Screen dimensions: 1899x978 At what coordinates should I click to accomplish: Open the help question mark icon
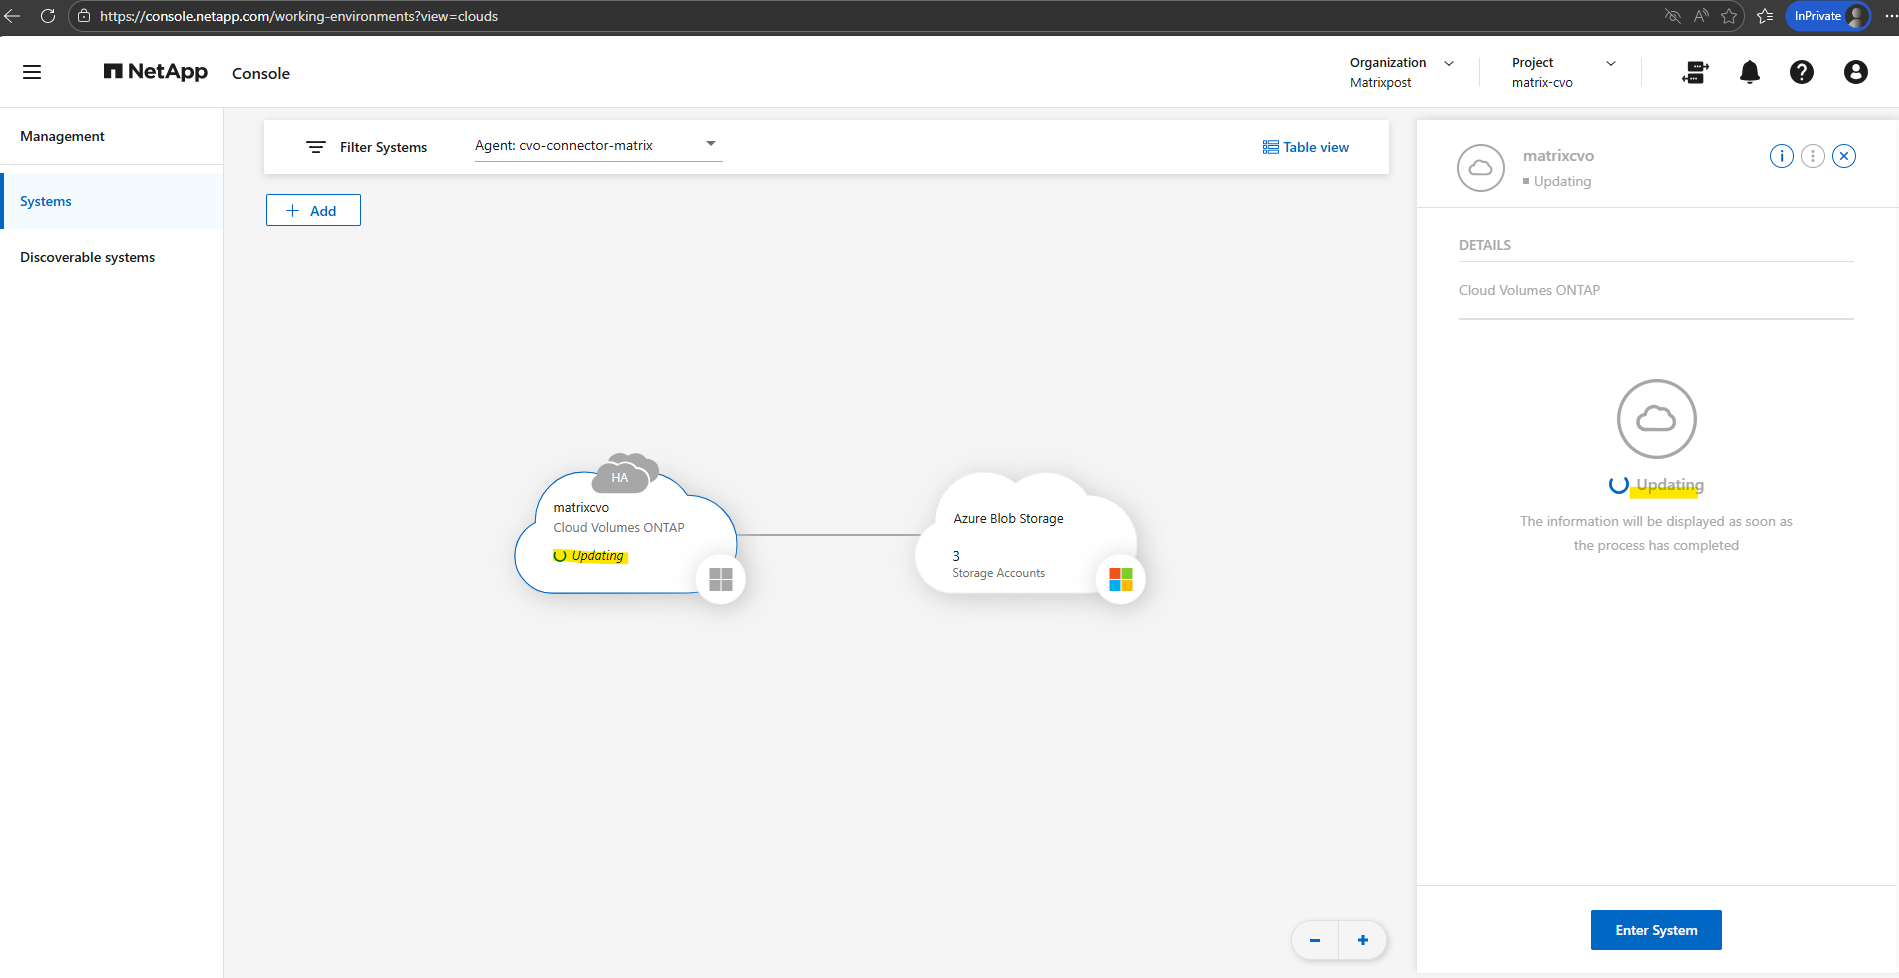click(x=1801, y=72)
